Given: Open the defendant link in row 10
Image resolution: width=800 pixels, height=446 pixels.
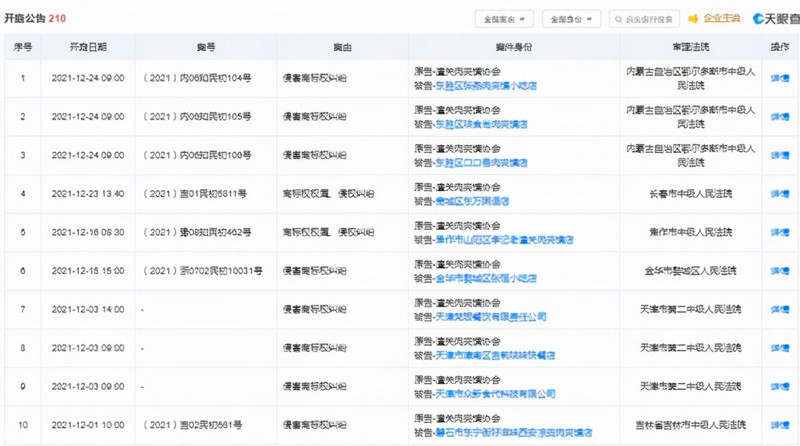Looking at the screenshot, I should click(513, 433).
